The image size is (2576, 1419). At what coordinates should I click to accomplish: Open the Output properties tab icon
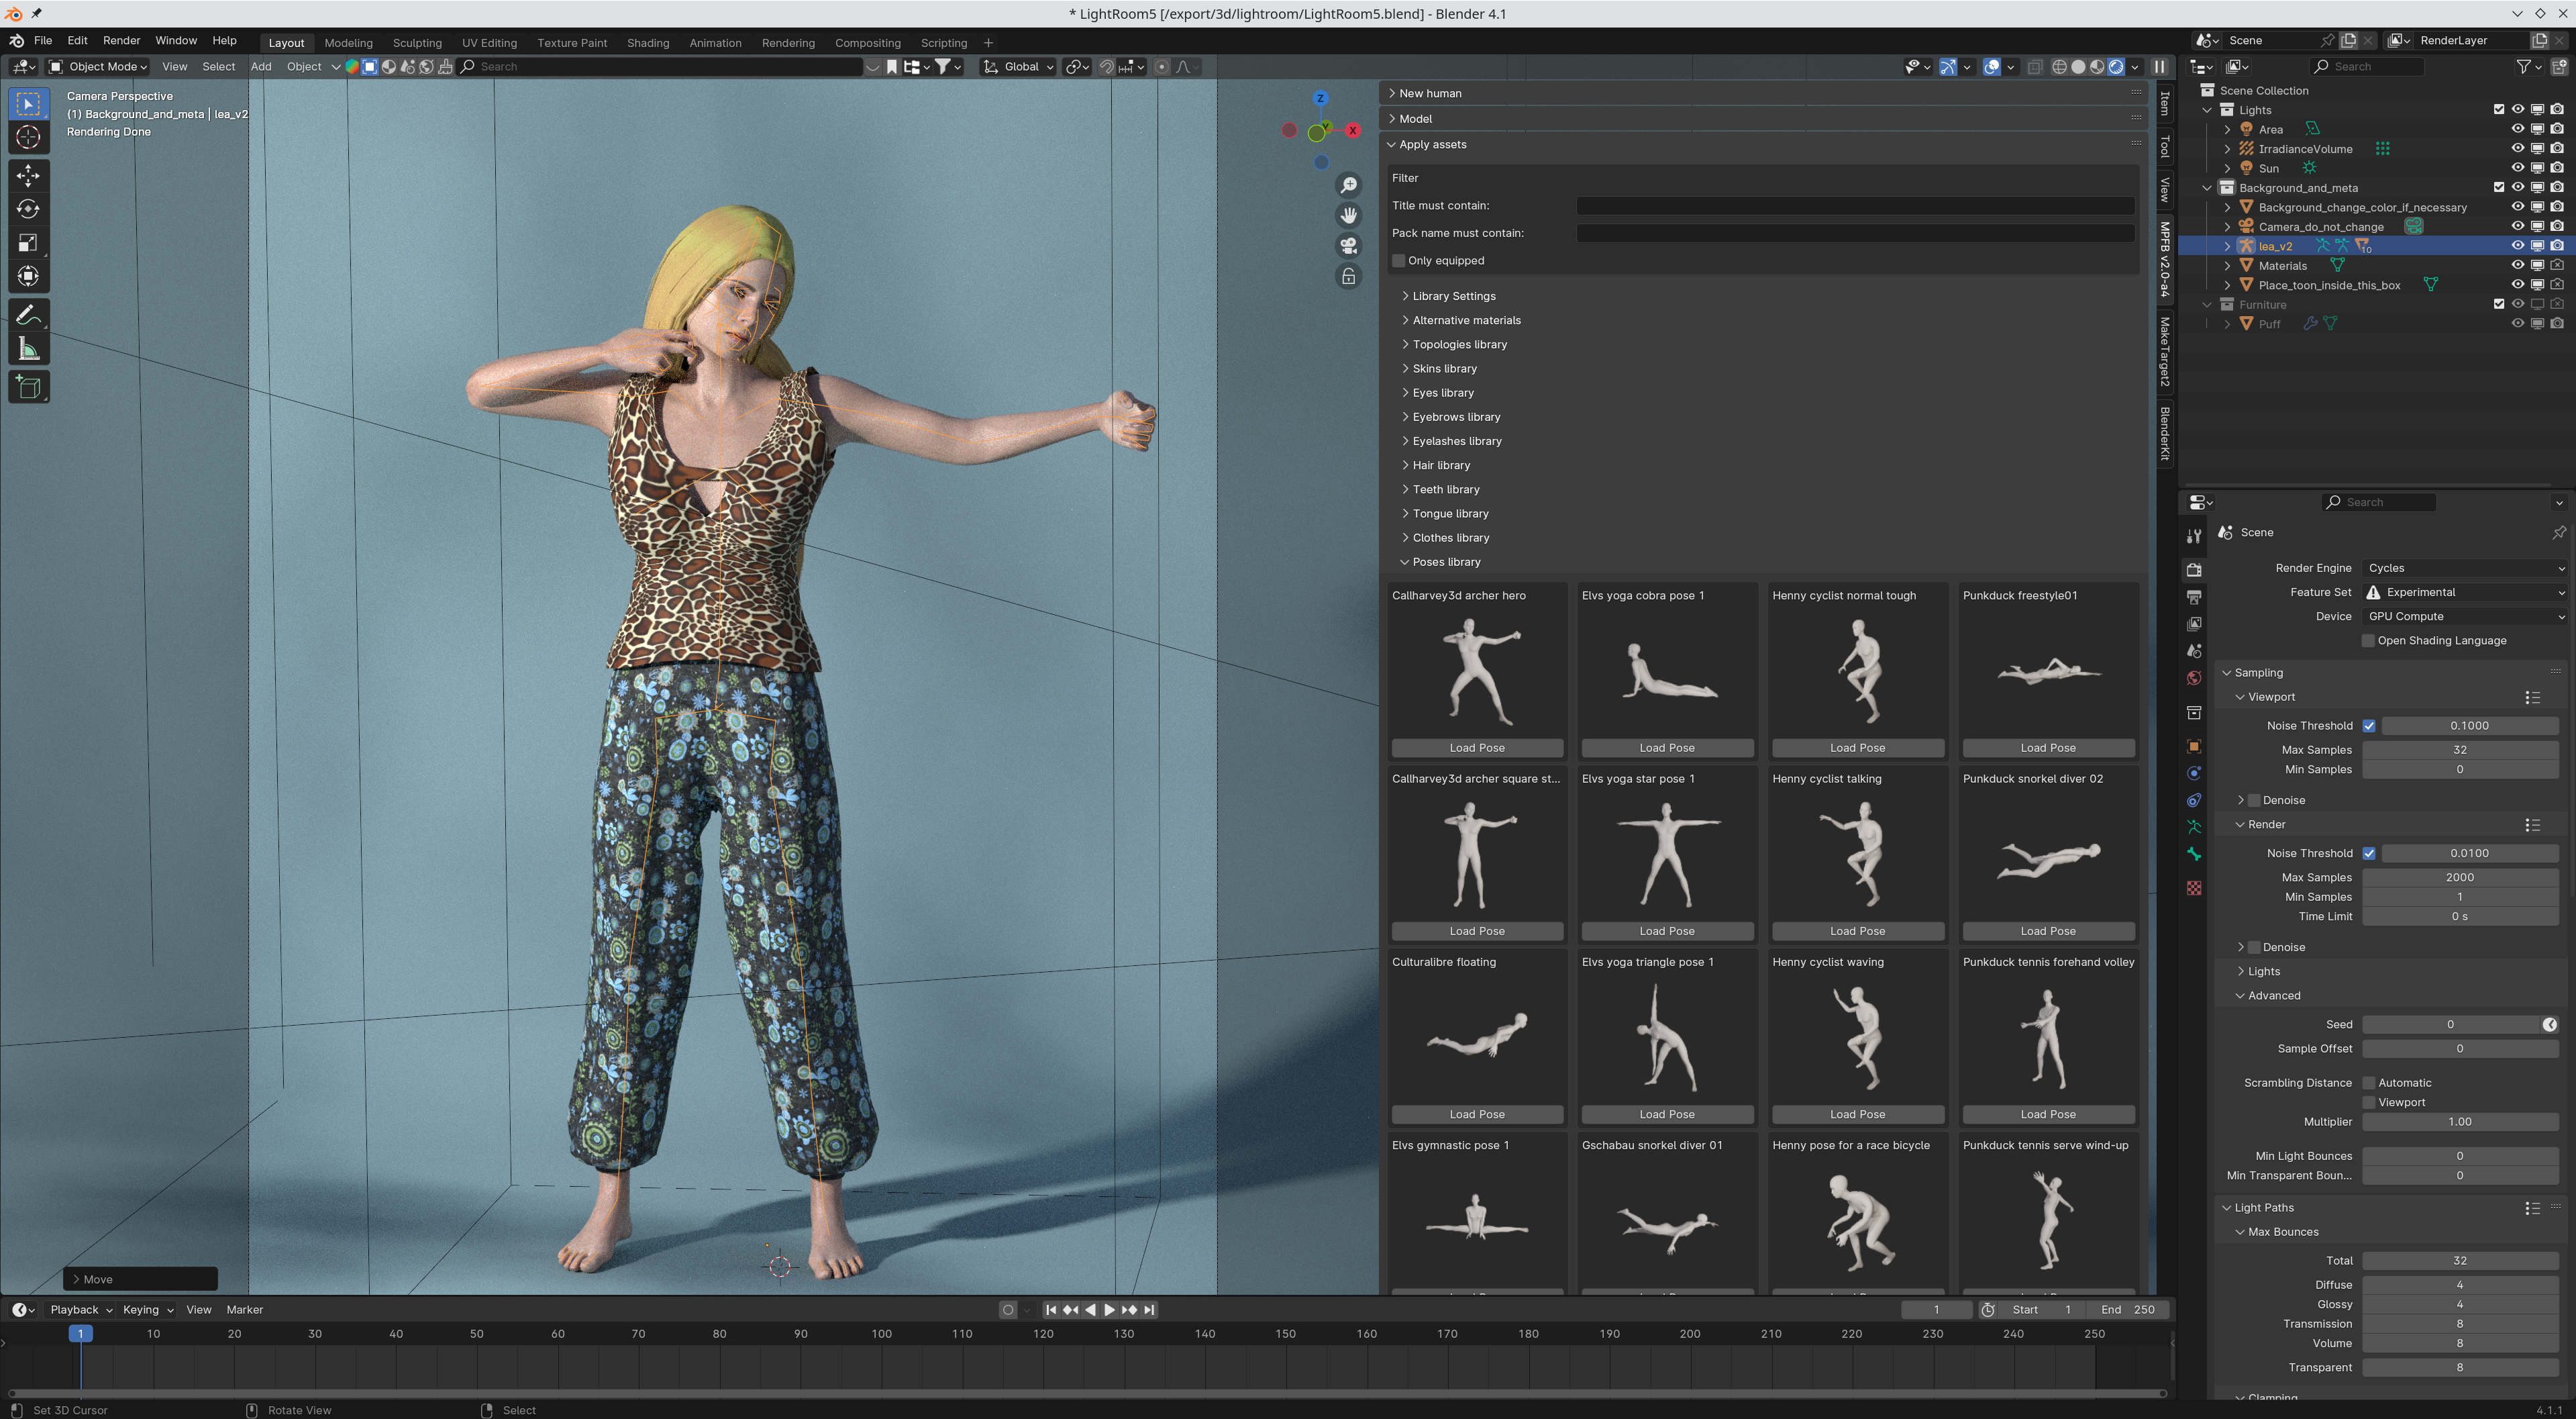pos(2194,597)
